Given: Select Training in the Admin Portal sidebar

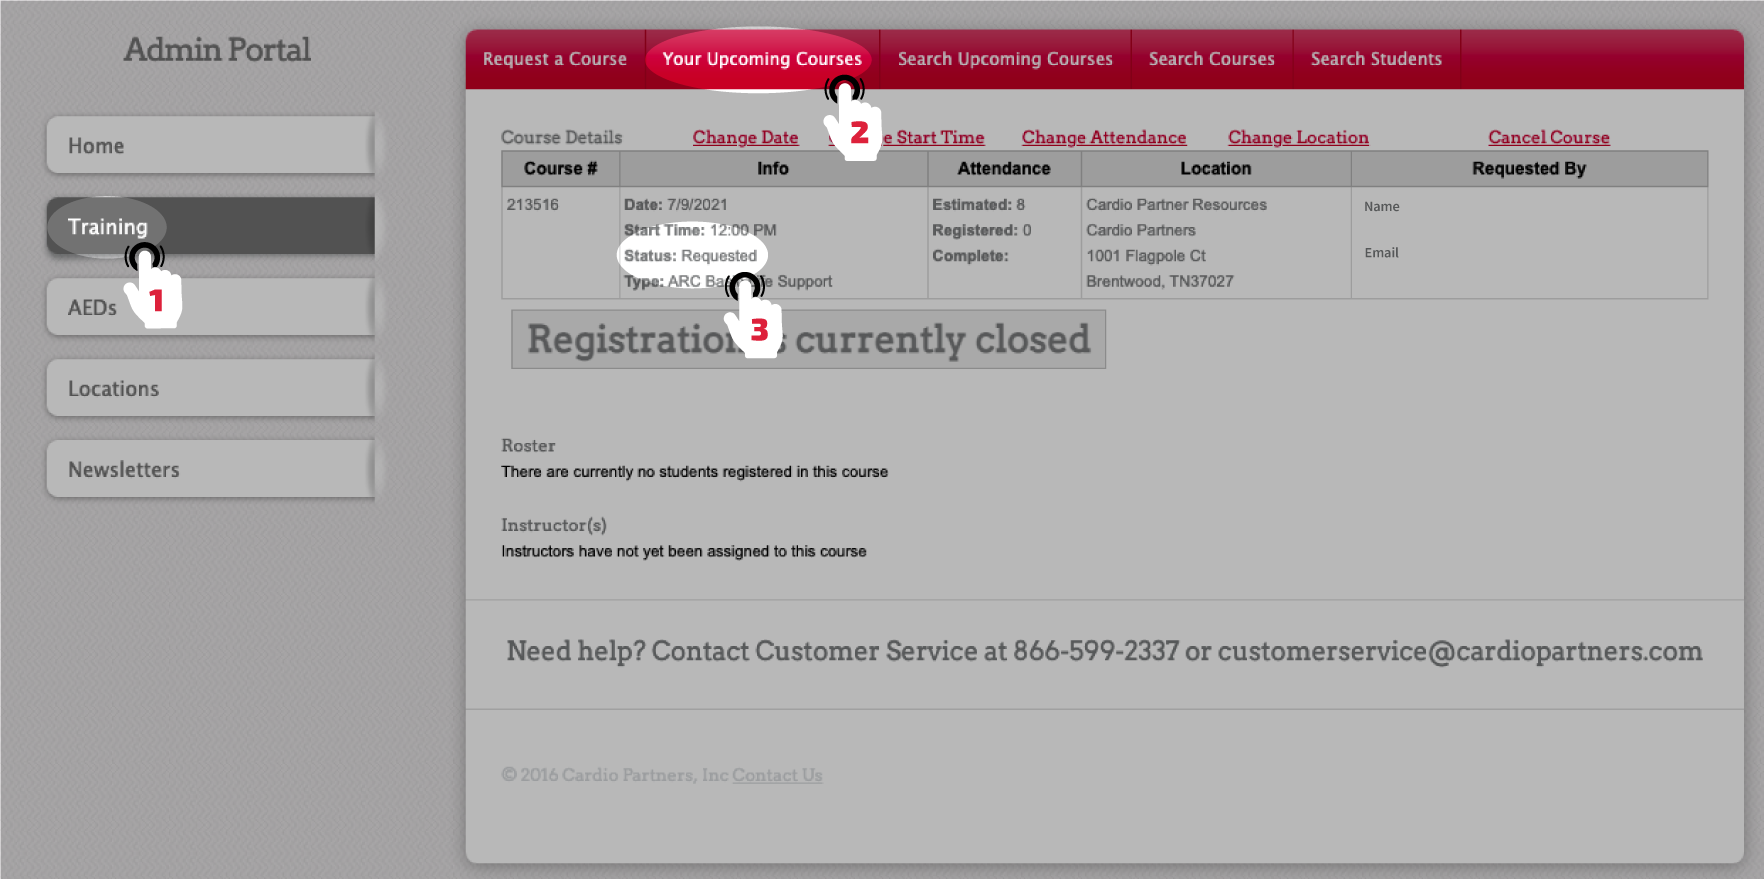Looking at the screenshot, I should [210, 227].
